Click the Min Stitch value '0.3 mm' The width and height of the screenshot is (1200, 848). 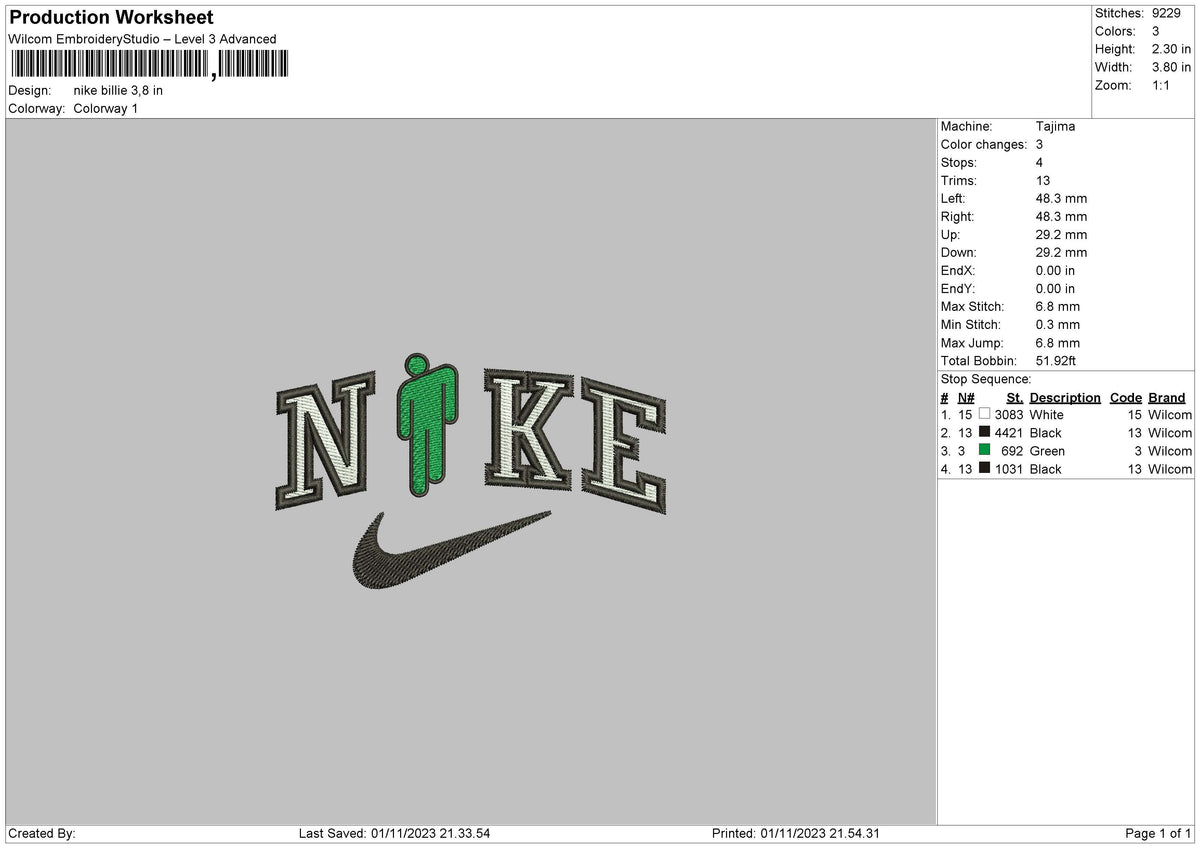click(1058, 324)
